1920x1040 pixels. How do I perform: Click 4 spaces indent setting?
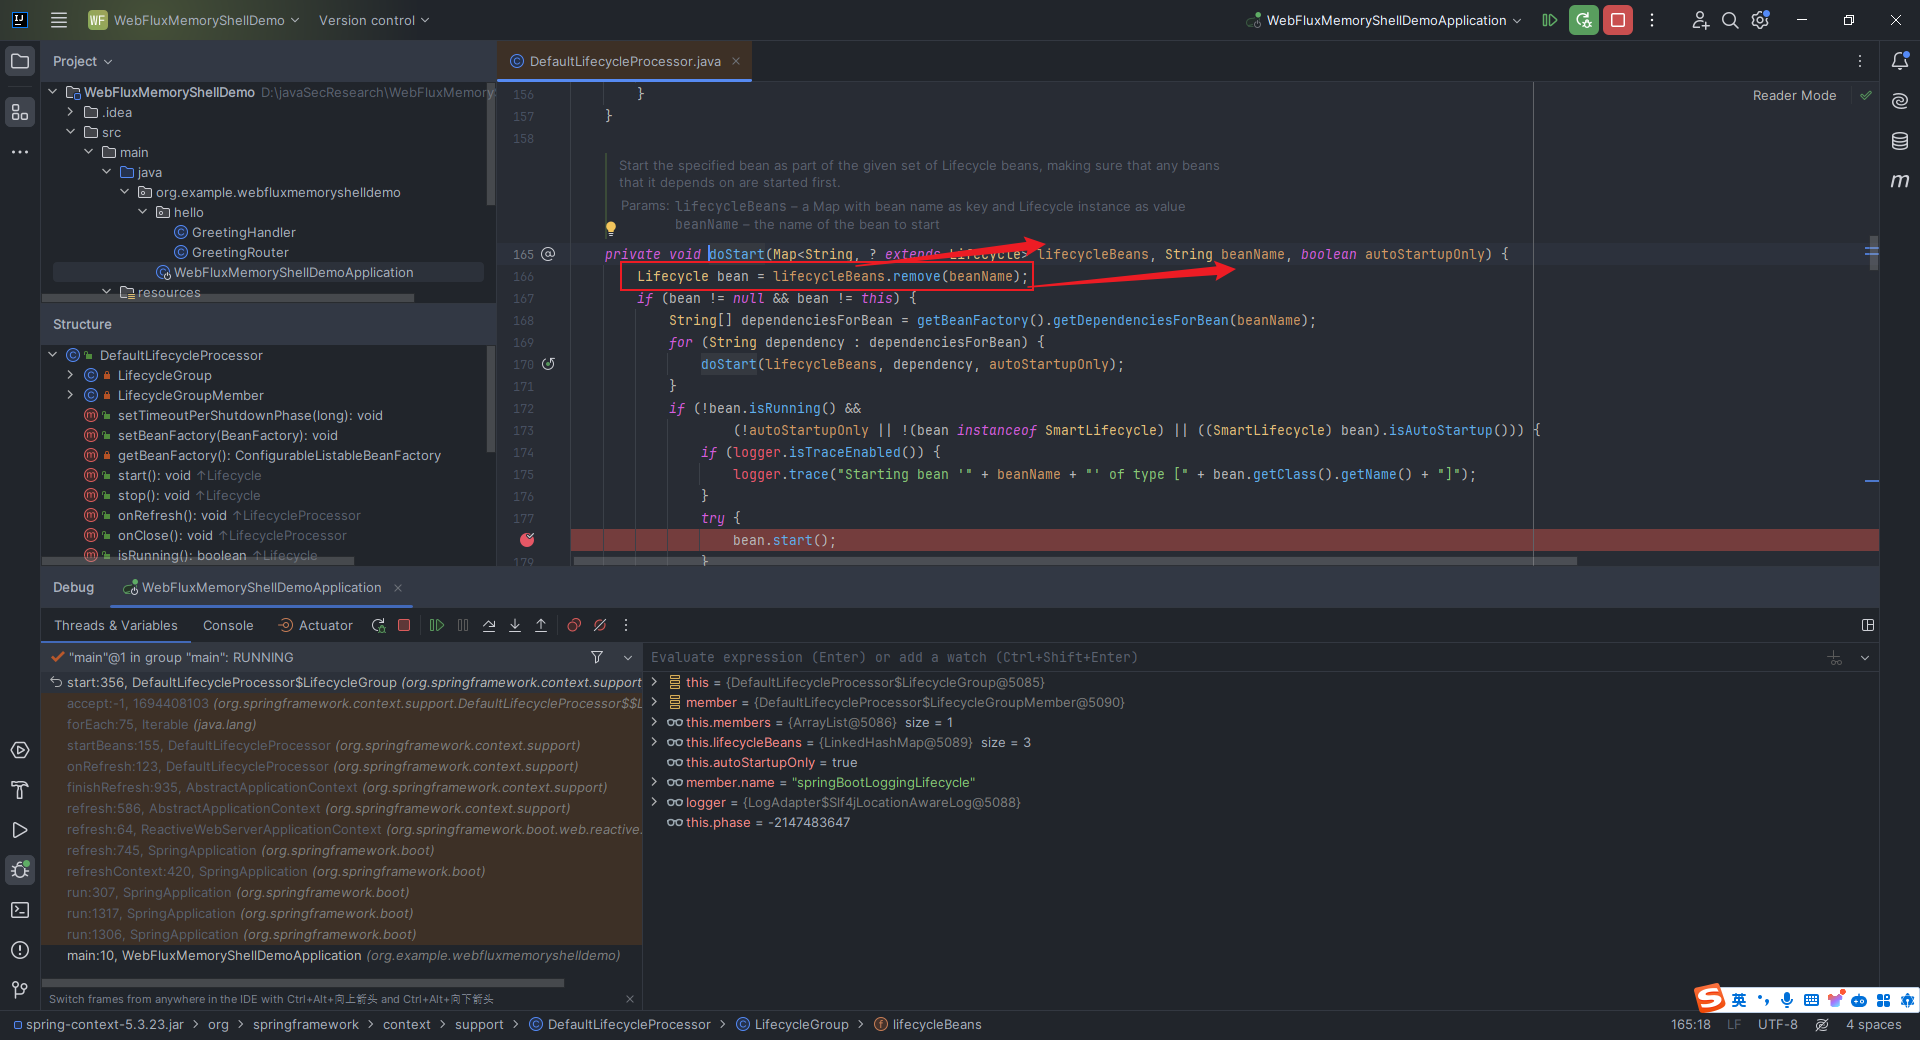click(1873, 1025)
